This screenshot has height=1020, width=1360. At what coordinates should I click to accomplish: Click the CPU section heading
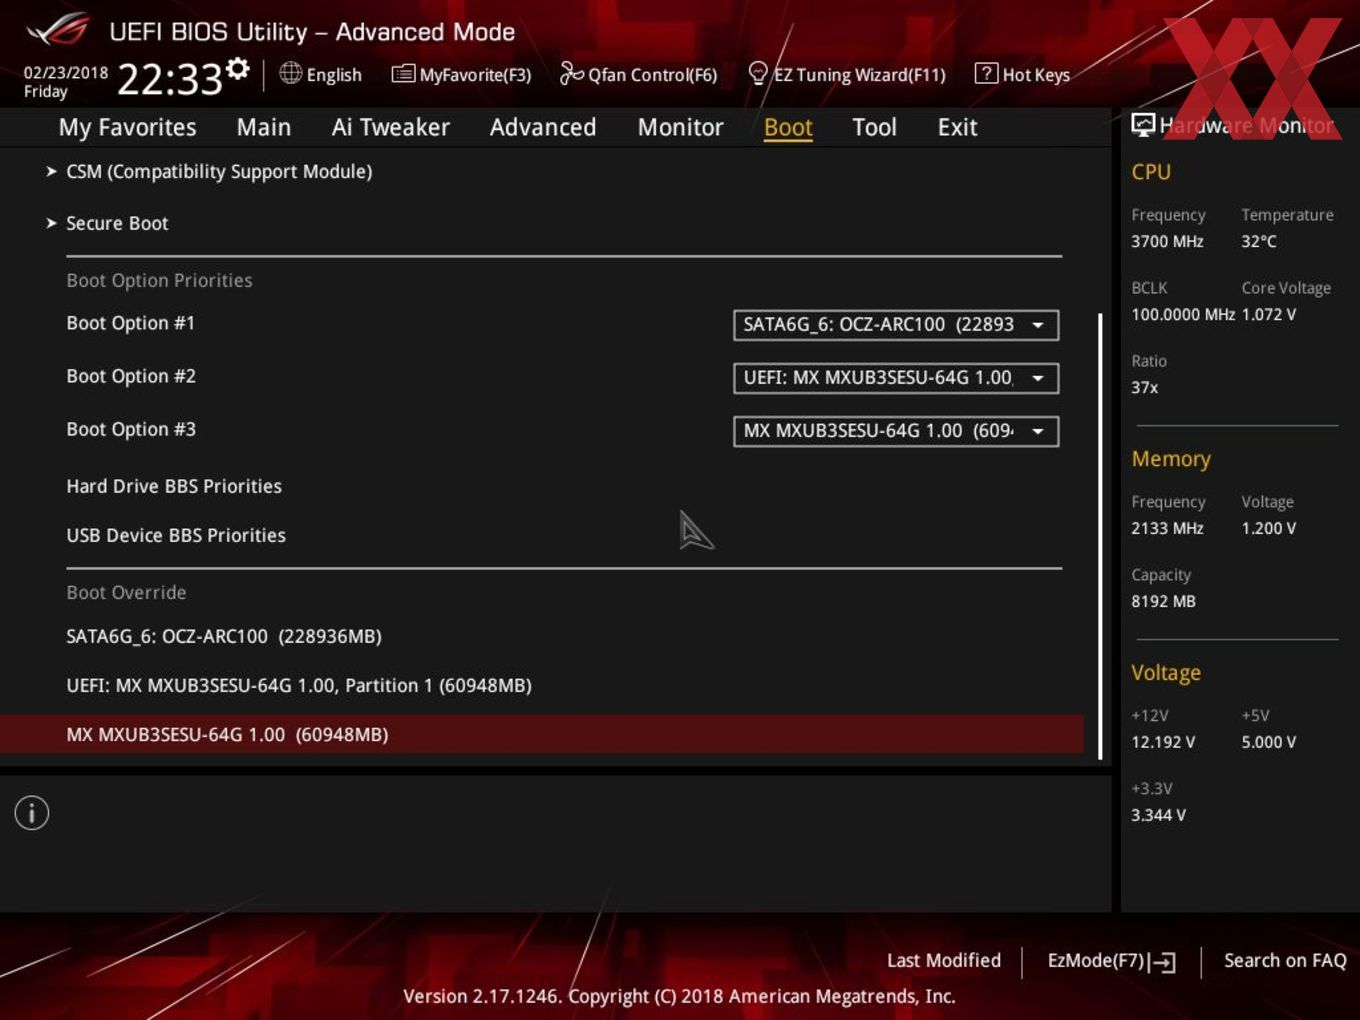[x=1151, y=172]
